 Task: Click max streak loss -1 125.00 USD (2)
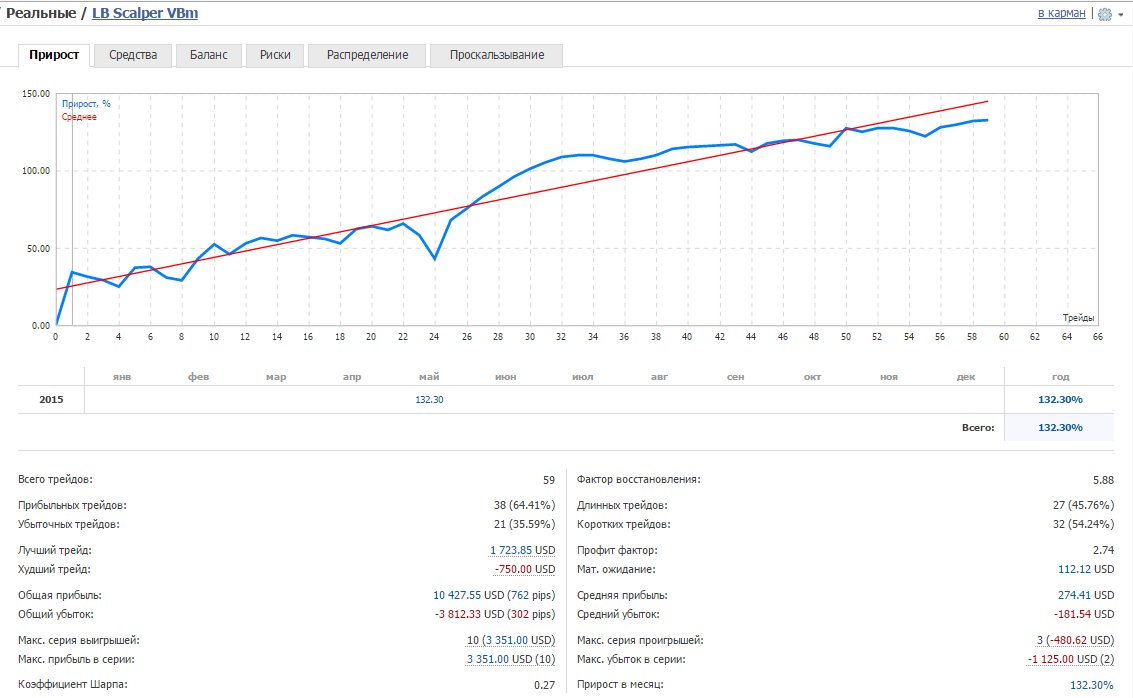click(x=1071, y=659)
